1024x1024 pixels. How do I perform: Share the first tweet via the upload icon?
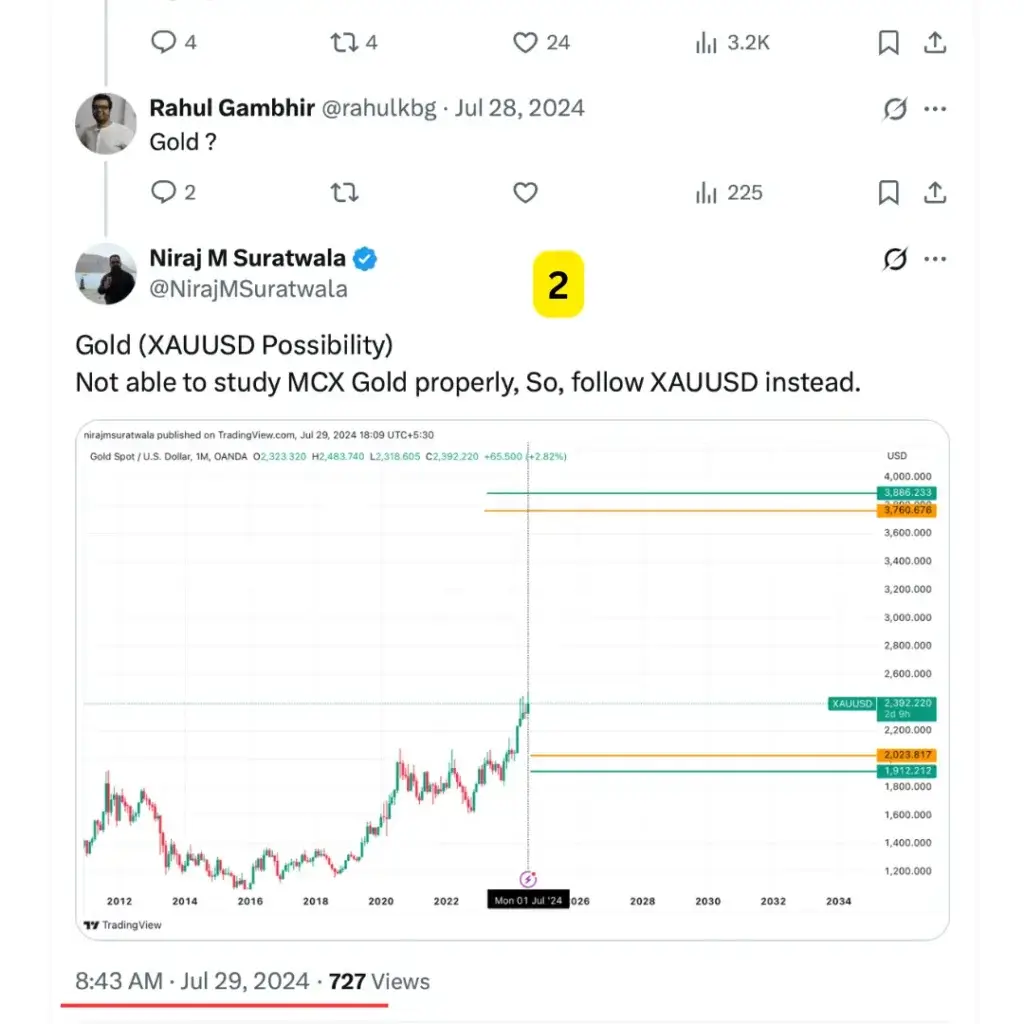935,42
